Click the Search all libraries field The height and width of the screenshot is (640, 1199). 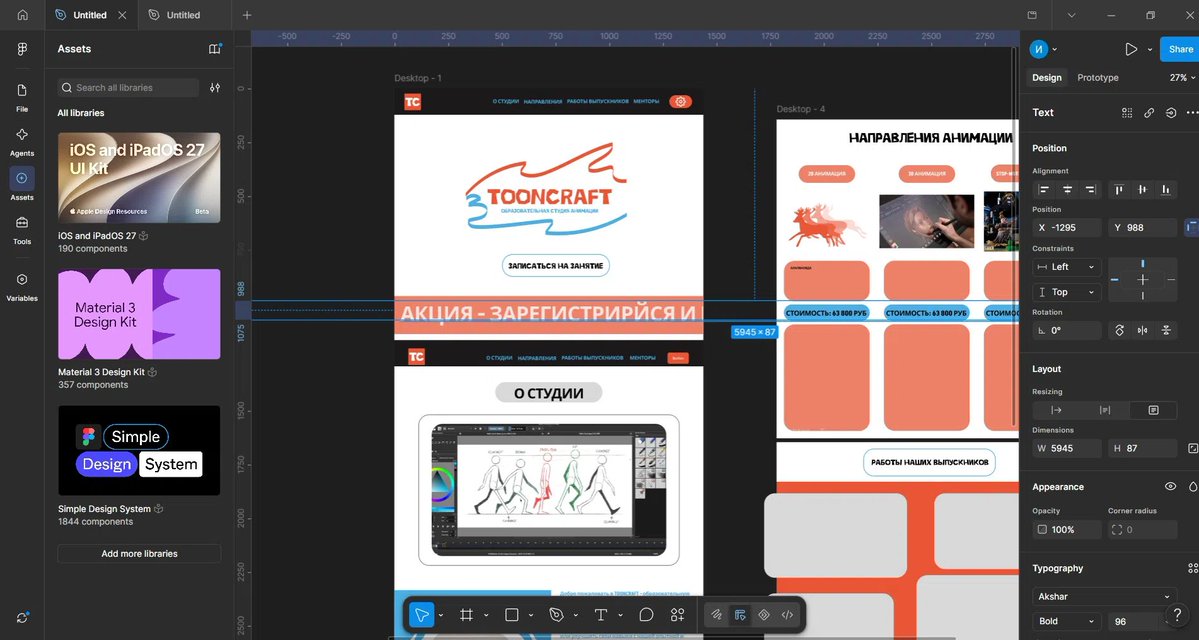(x=128, y=88)
